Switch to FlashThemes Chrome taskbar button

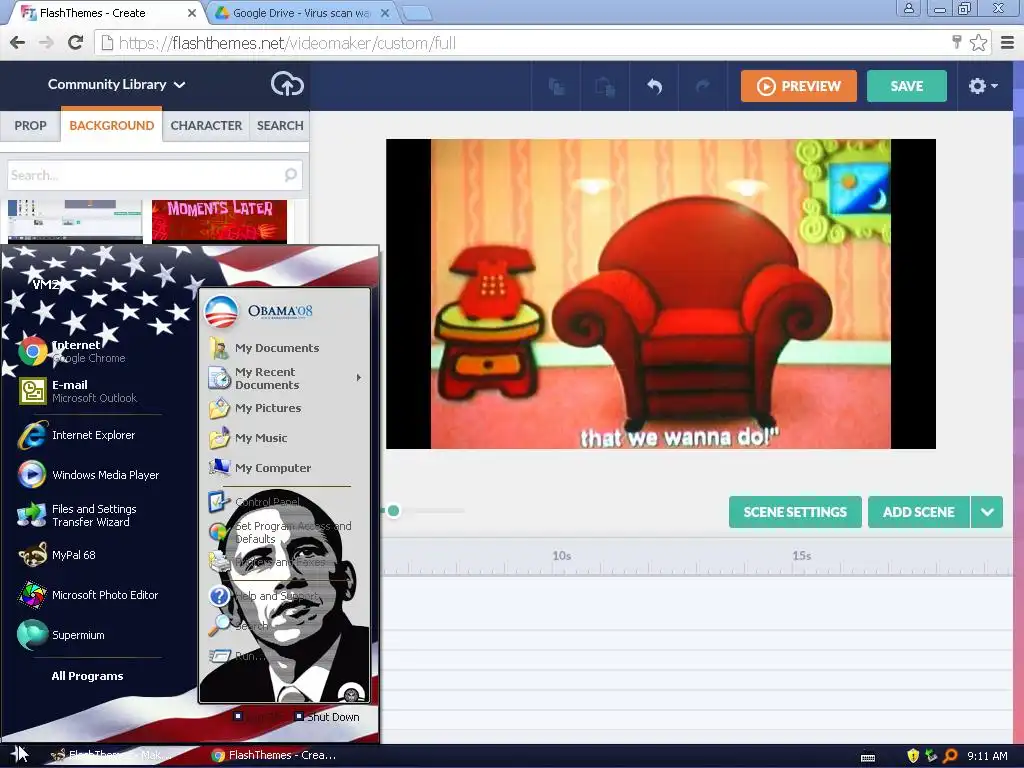274,755
